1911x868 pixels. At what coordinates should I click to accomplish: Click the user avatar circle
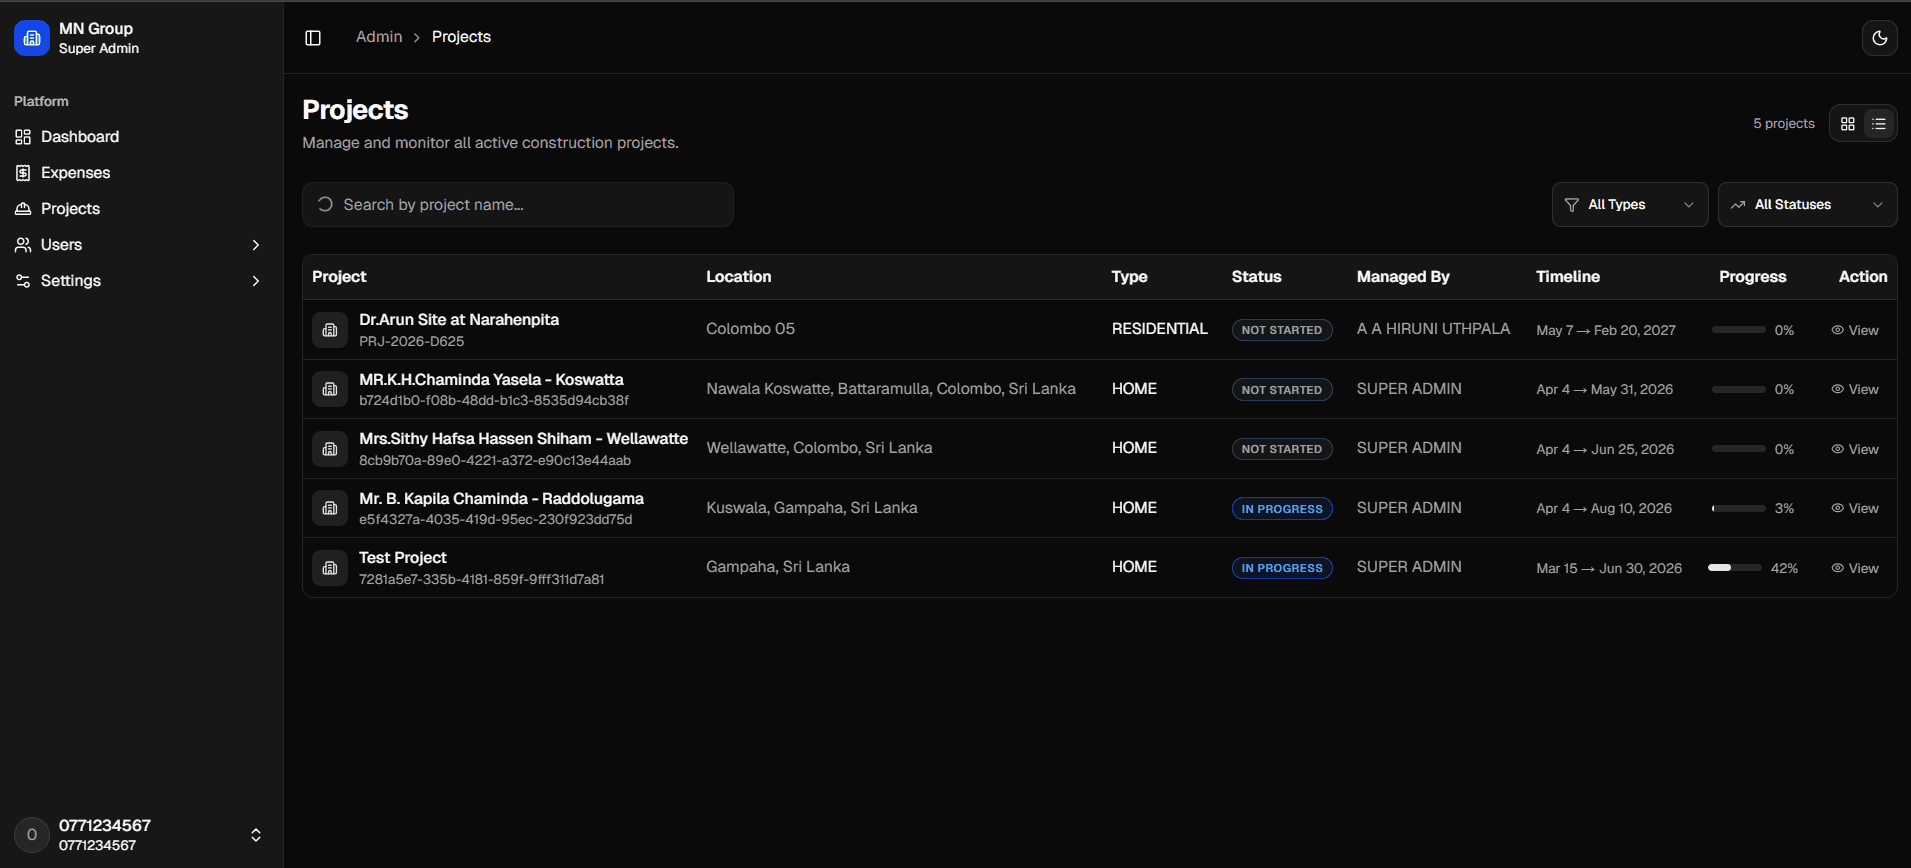[32, 835]
